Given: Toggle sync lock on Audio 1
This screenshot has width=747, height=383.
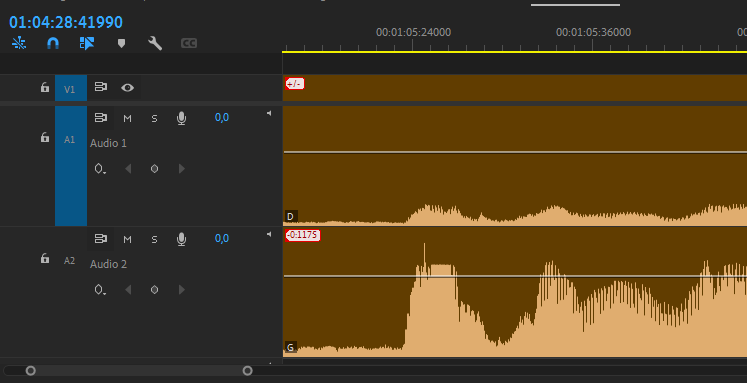Looking at the screenshot, I should [101, 118].
